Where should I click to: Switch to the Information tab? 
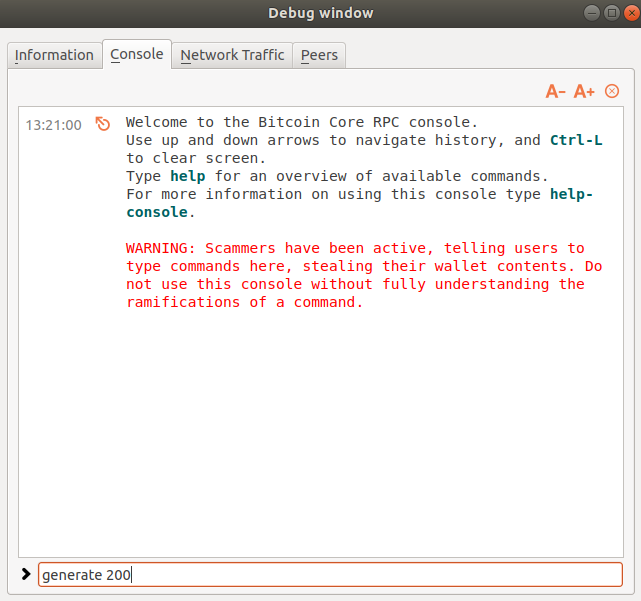click(54, 55)
